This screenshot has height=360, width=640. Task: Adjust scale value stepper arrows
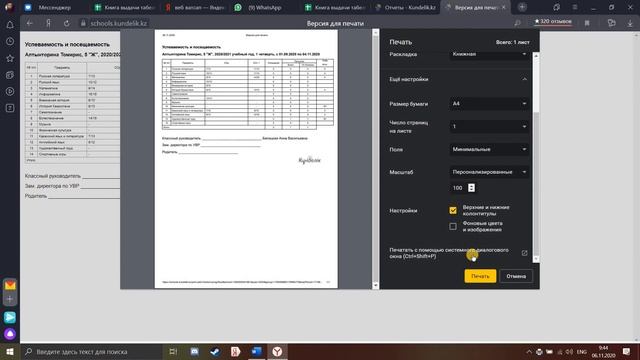(471, 188)
